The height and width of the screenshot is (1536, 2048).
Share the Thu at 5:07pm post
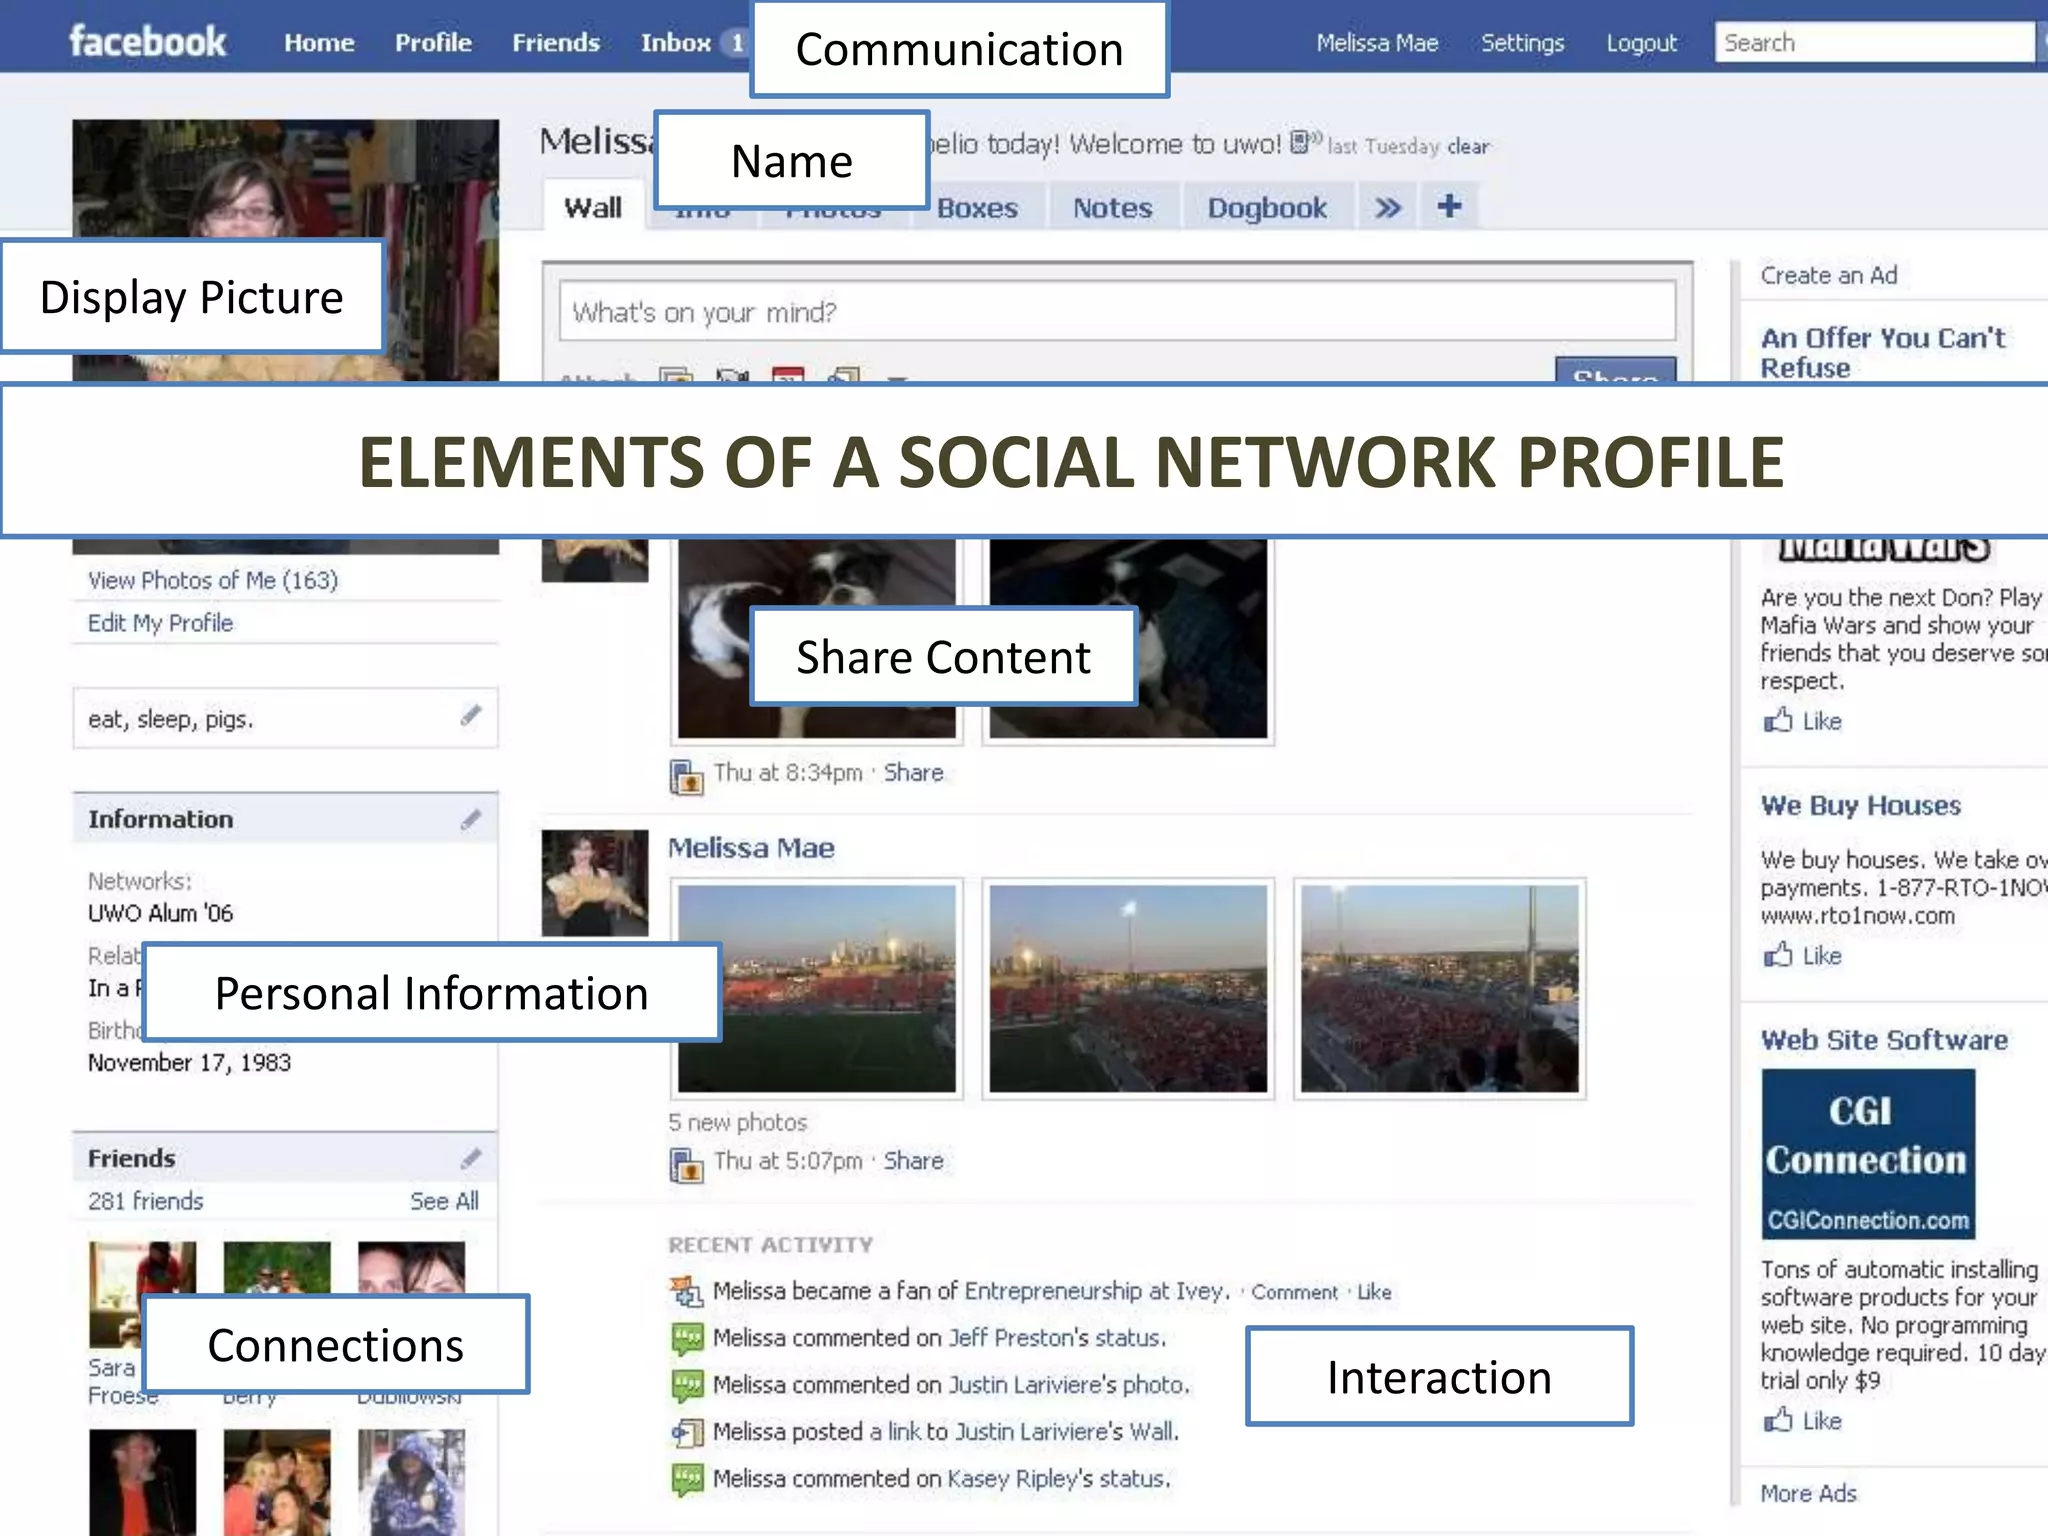point(913,1161)
